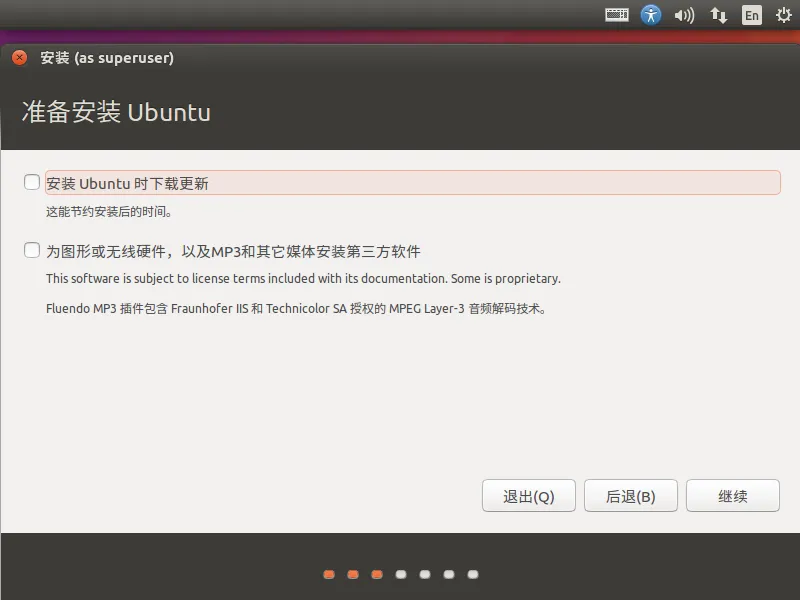Viewport: 800px width, 600px height.
Task: Click the 安装 Ubuntu 时下载更新 label text
Action: (127, 183)
